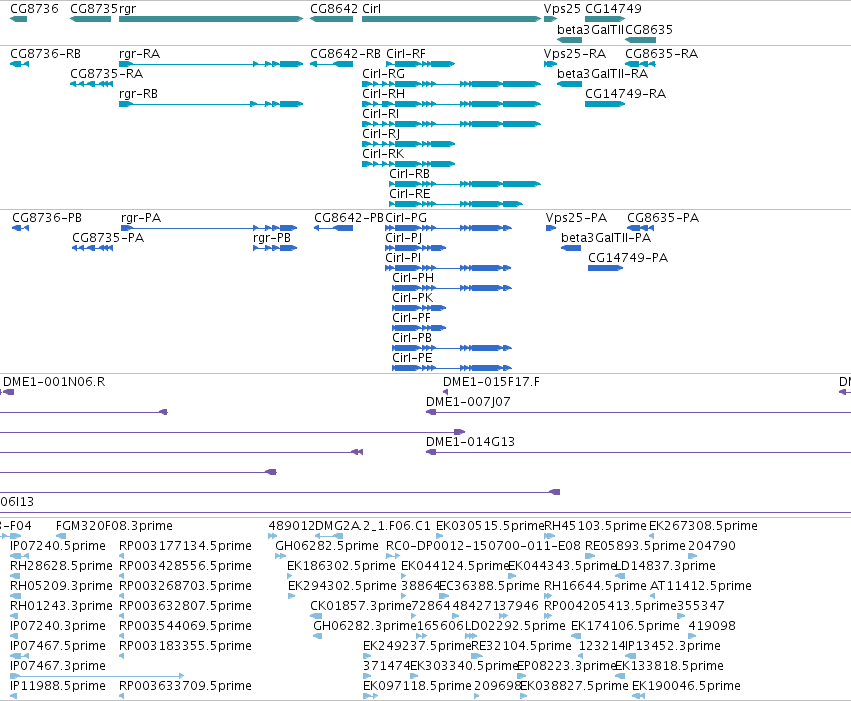Click the rgr gene label in top track

128,9
